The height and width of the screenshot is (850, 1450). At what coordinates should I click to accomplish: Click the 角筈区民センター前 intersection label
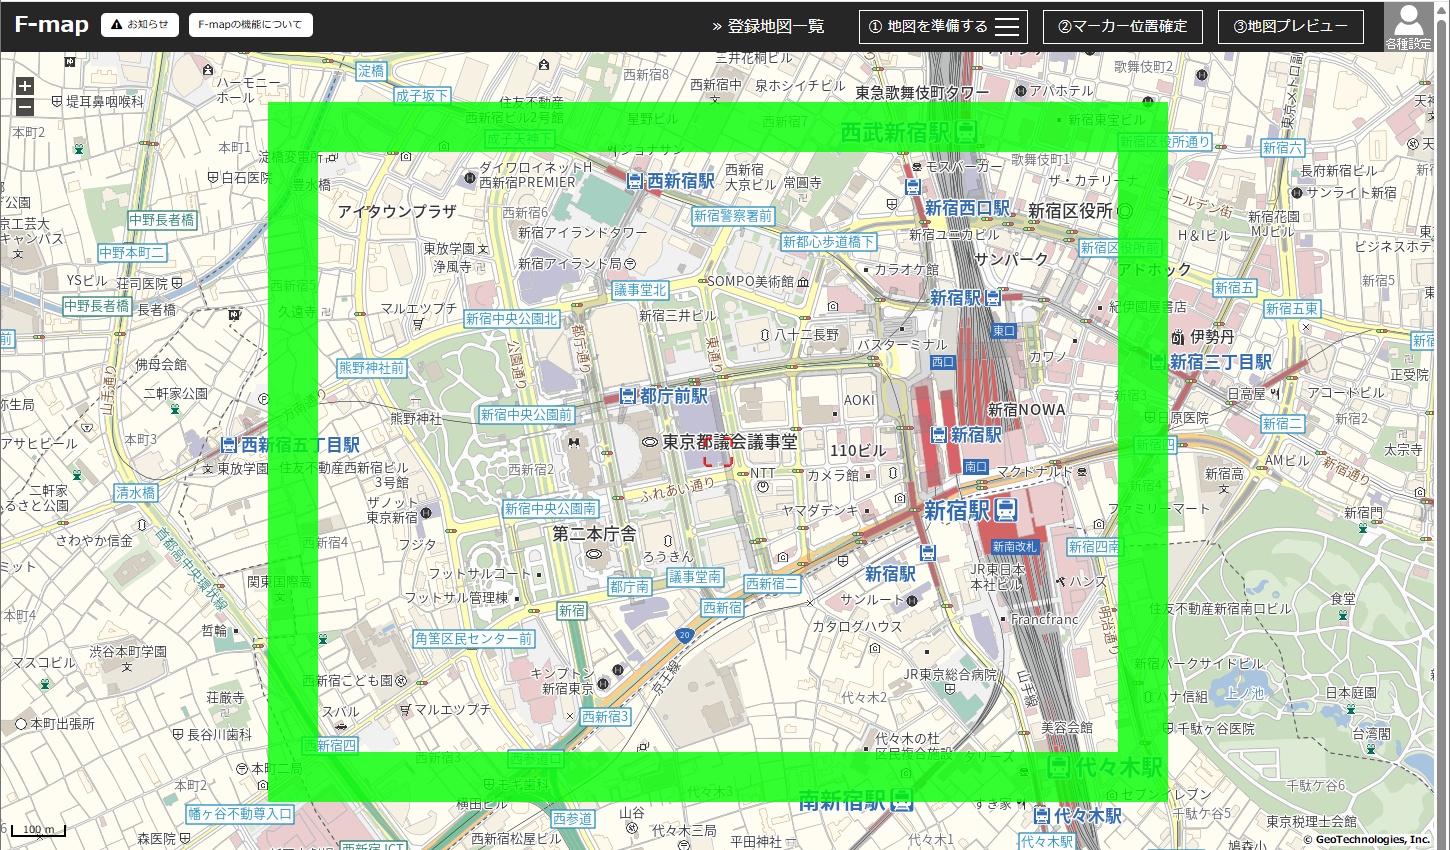point(474,639)
